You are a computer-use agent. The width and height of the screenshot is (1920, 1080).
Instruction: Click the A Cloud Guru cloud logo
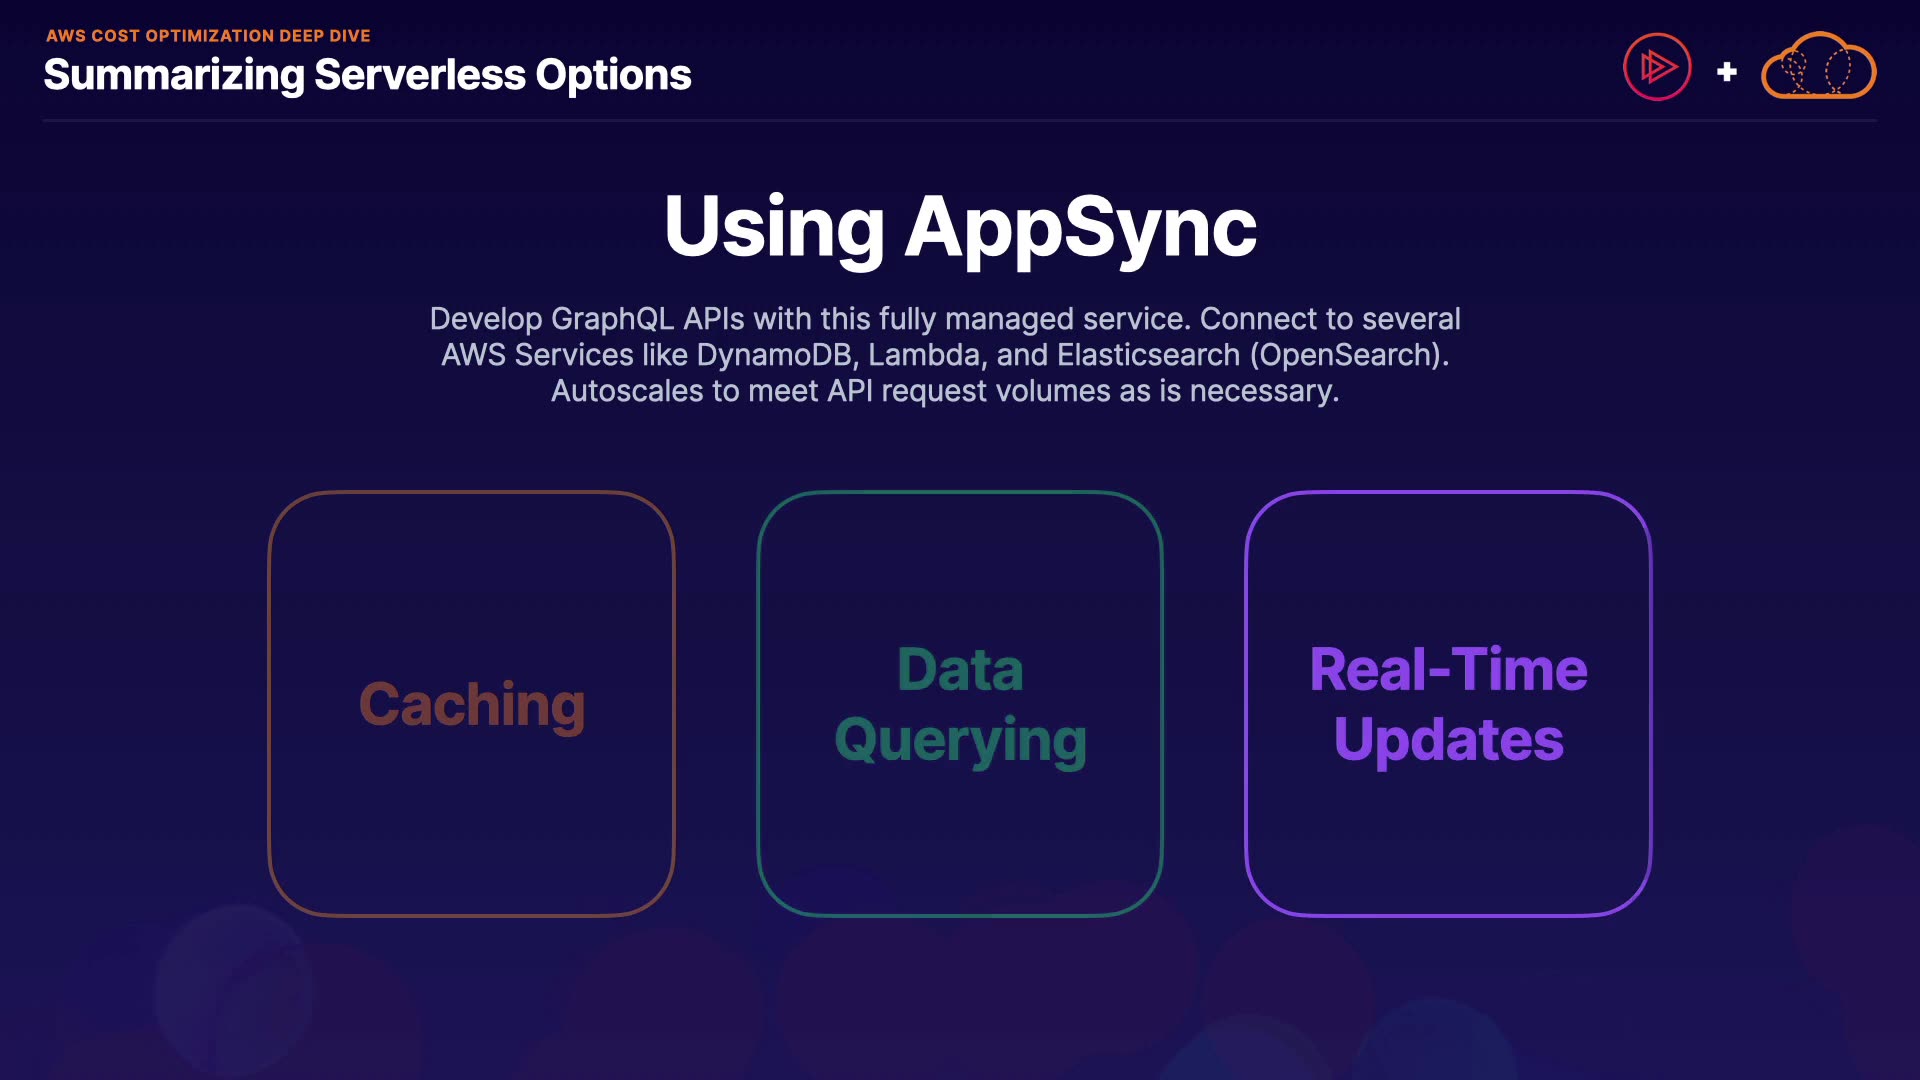(x=1818, y=68)
